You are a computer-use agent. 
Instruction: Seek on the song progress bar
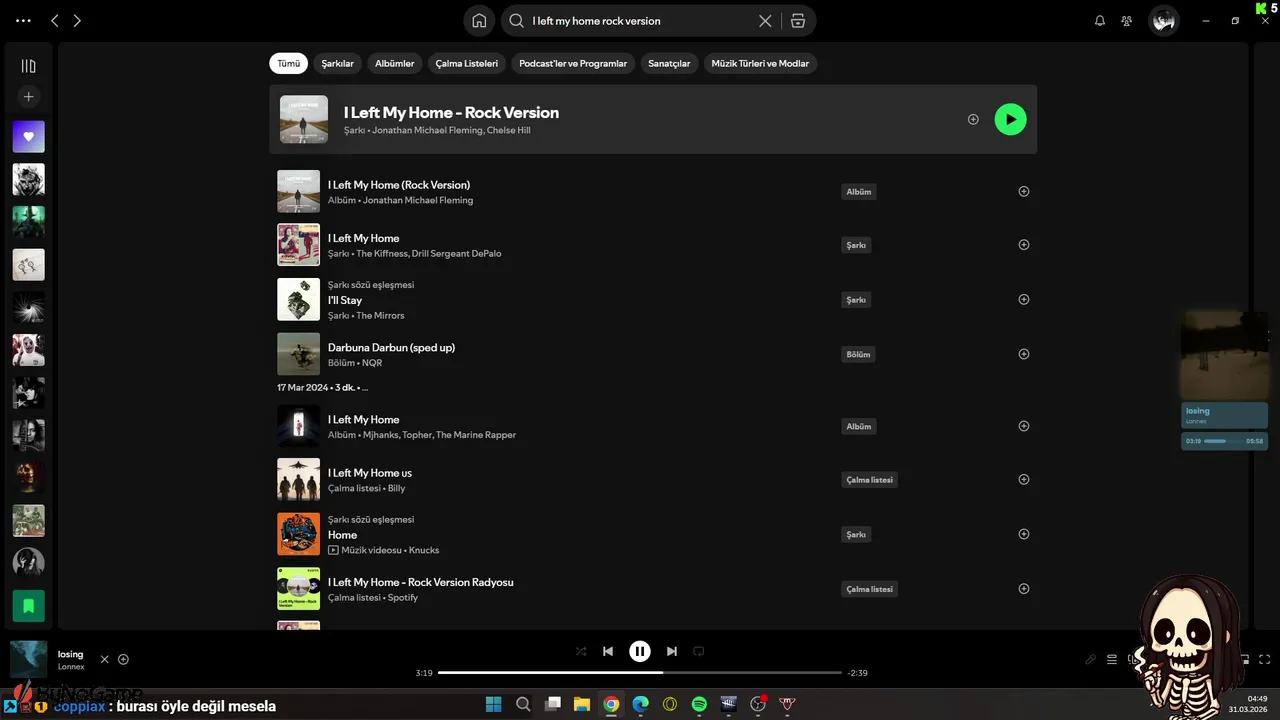[x=640, y=673]
